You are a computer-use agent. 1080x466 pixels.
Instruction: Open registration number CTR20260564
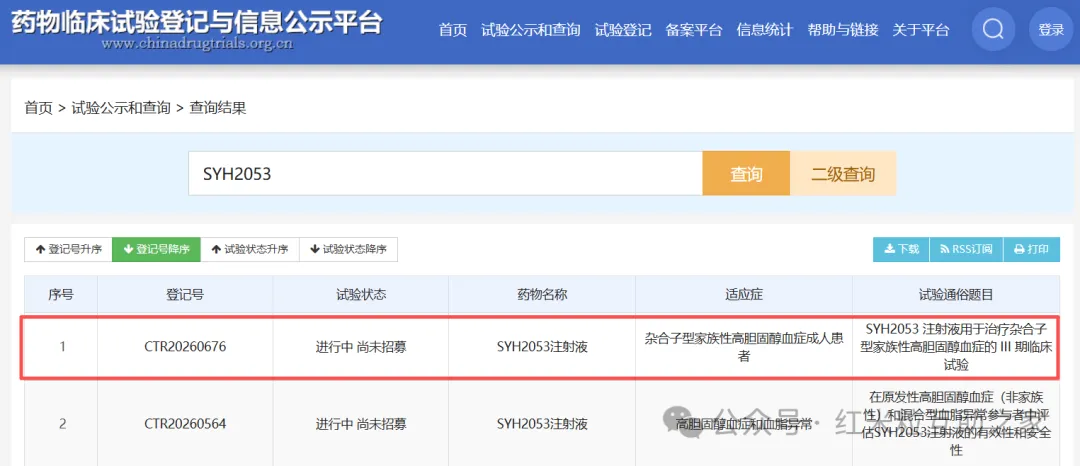[185, 424]
